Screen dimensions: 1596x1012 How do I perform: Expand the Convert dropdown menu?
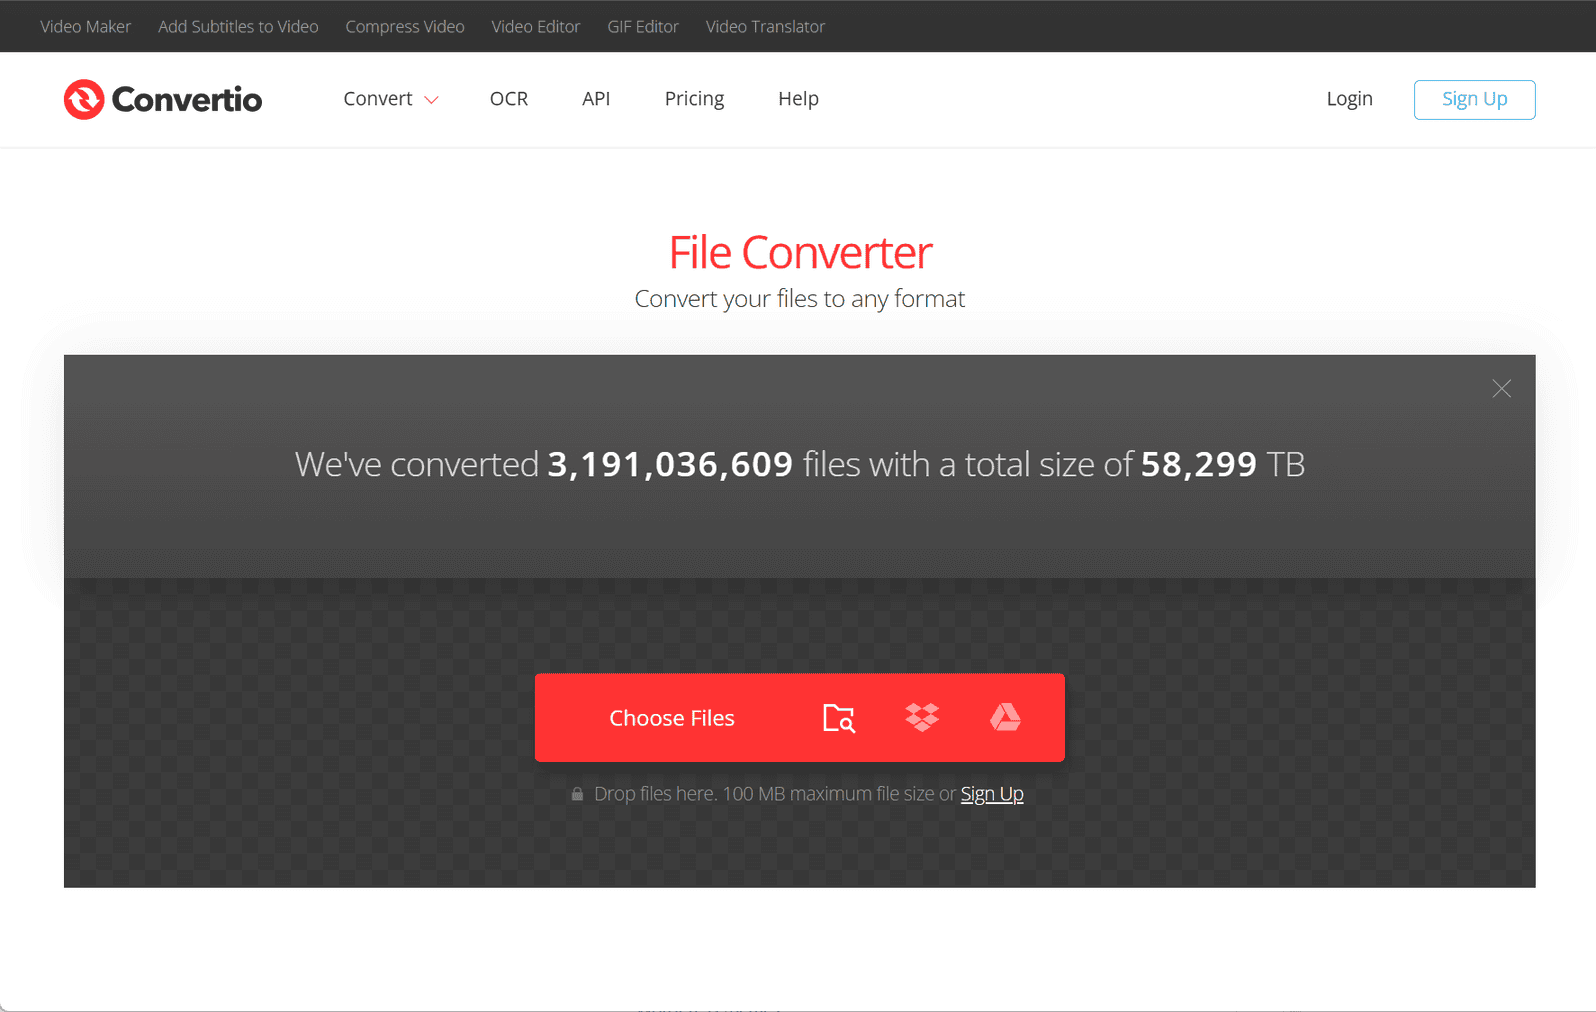pos(391,99)
